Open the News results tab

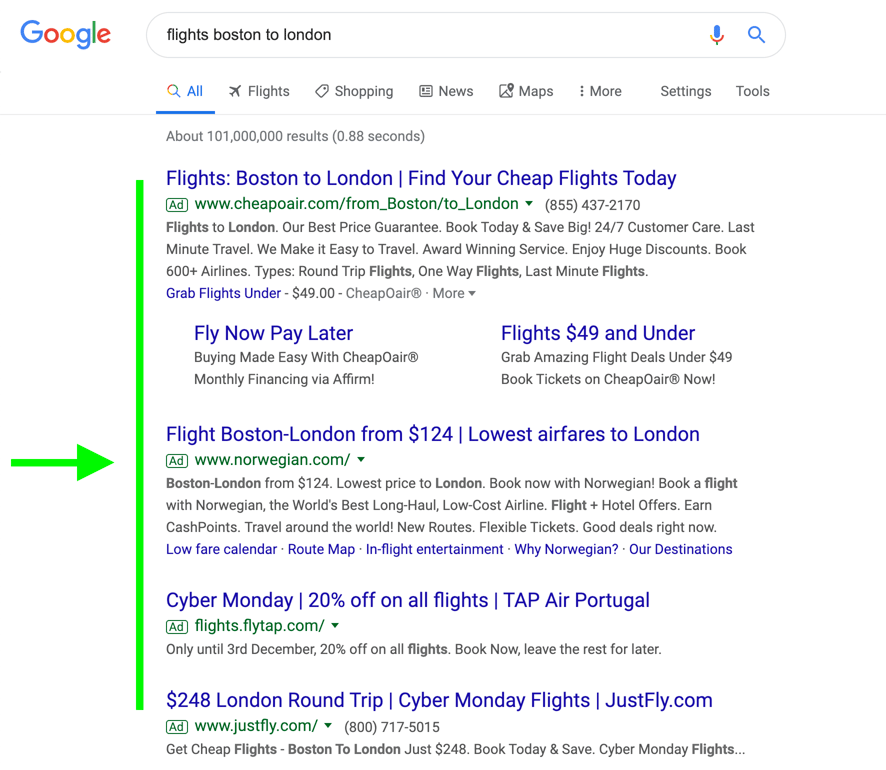tap(446, 91)
